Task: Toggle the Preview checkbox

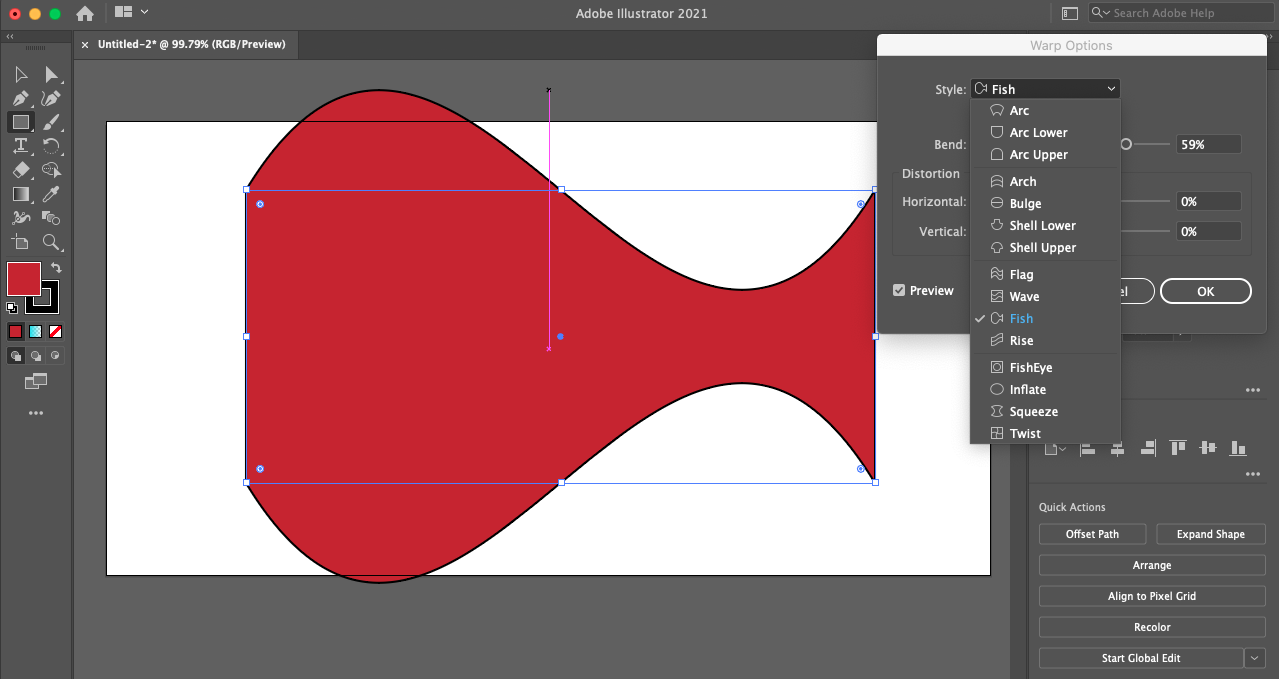Action: pyautogui.click(x=900, y=290)
